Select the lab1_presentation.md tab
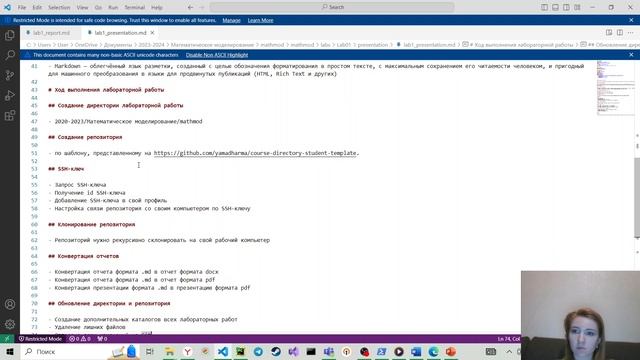This screenshot has height=360, width=640. point(120,33)
